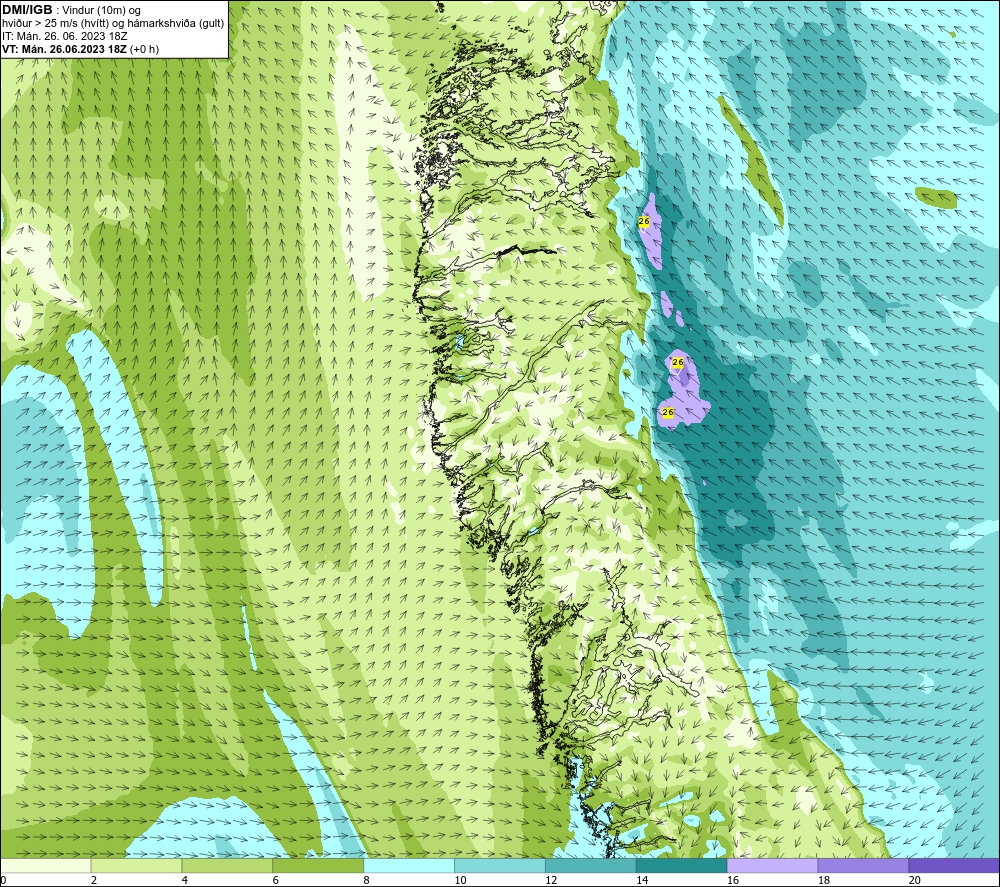Click the scale number 14
The width and height of the screenshot is (1000, 887).
pyautogui.click(x=642, y=880)
